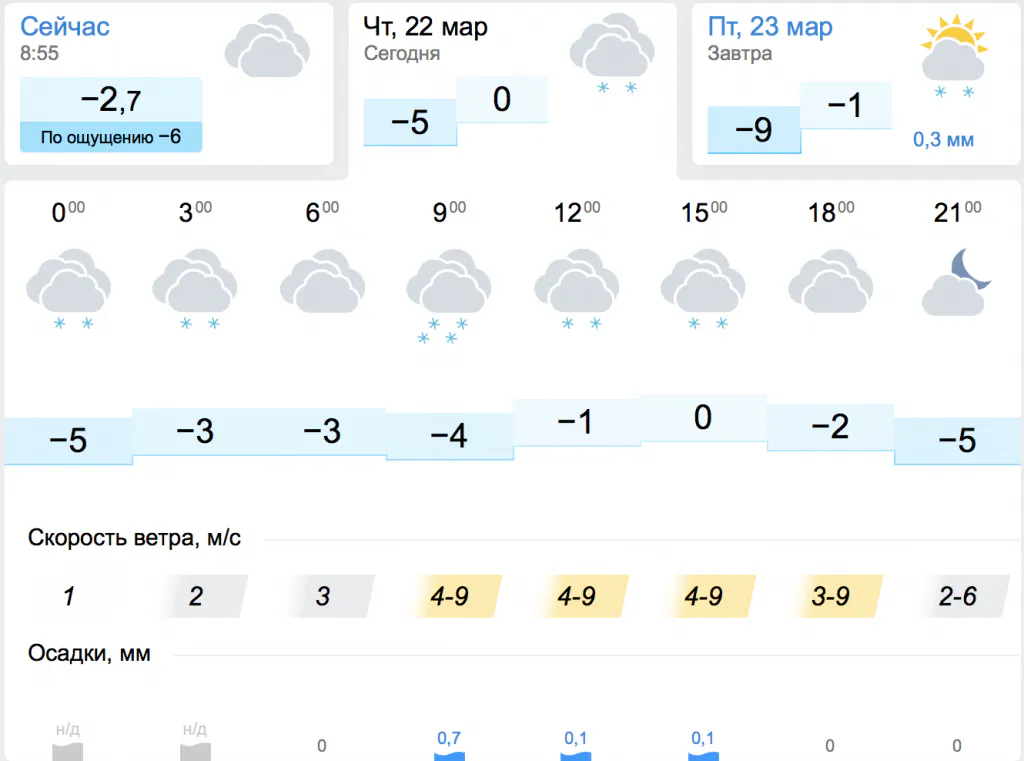The height and width of the screenshot is (761, 1024).
Task: Click the 0,3 мм precipitation text
Action: (943, 139)
